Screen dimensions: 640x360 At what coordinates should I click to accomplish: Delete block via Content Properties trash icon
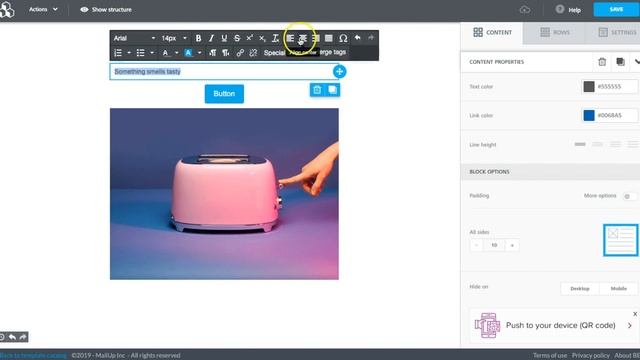(x=602, y=62)
